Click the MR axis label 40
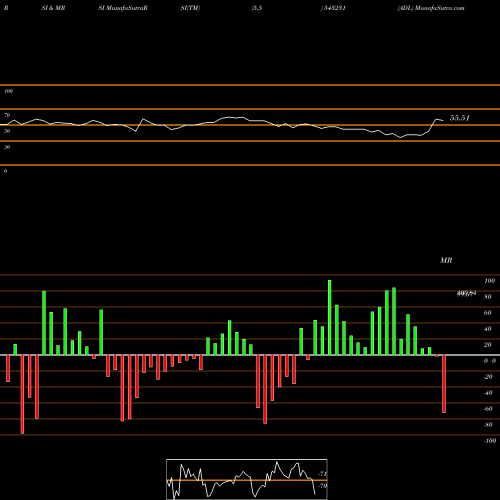 pos(488,329)
